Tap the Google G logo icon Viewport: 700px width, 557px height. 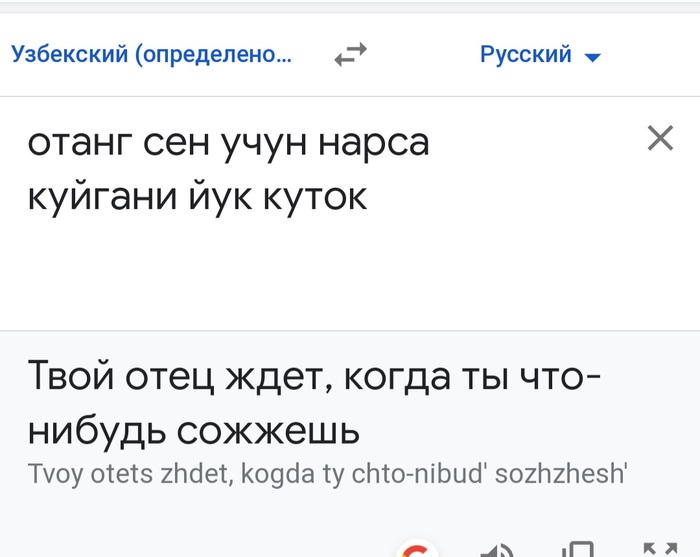tap(416, 550)
